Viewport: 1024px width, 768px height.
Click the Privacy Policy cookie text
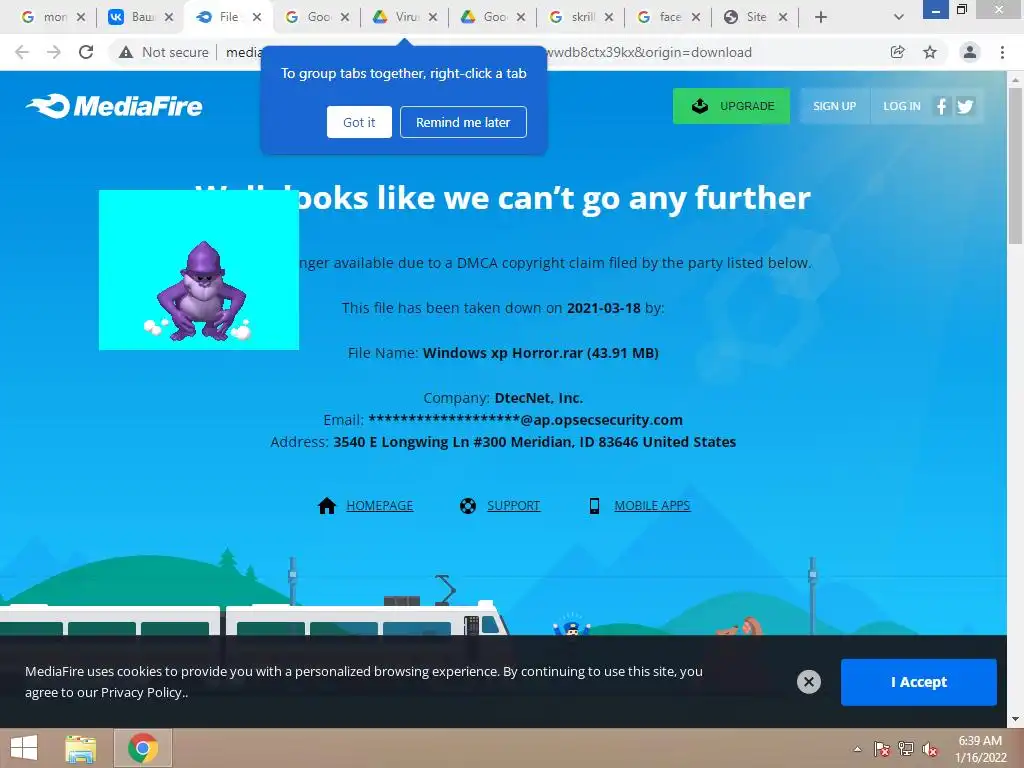pyautogui.click(x=141, y=693)
